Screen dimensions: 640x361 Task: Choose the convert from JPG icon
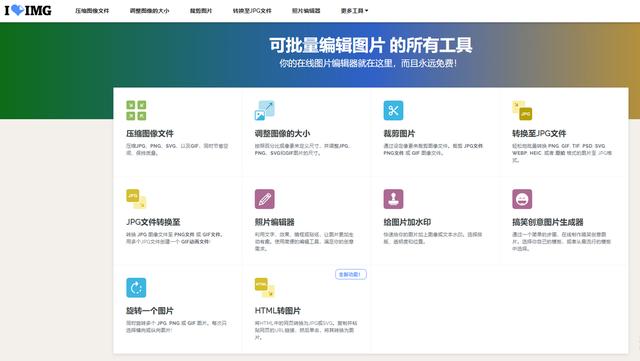click(136, 199)
